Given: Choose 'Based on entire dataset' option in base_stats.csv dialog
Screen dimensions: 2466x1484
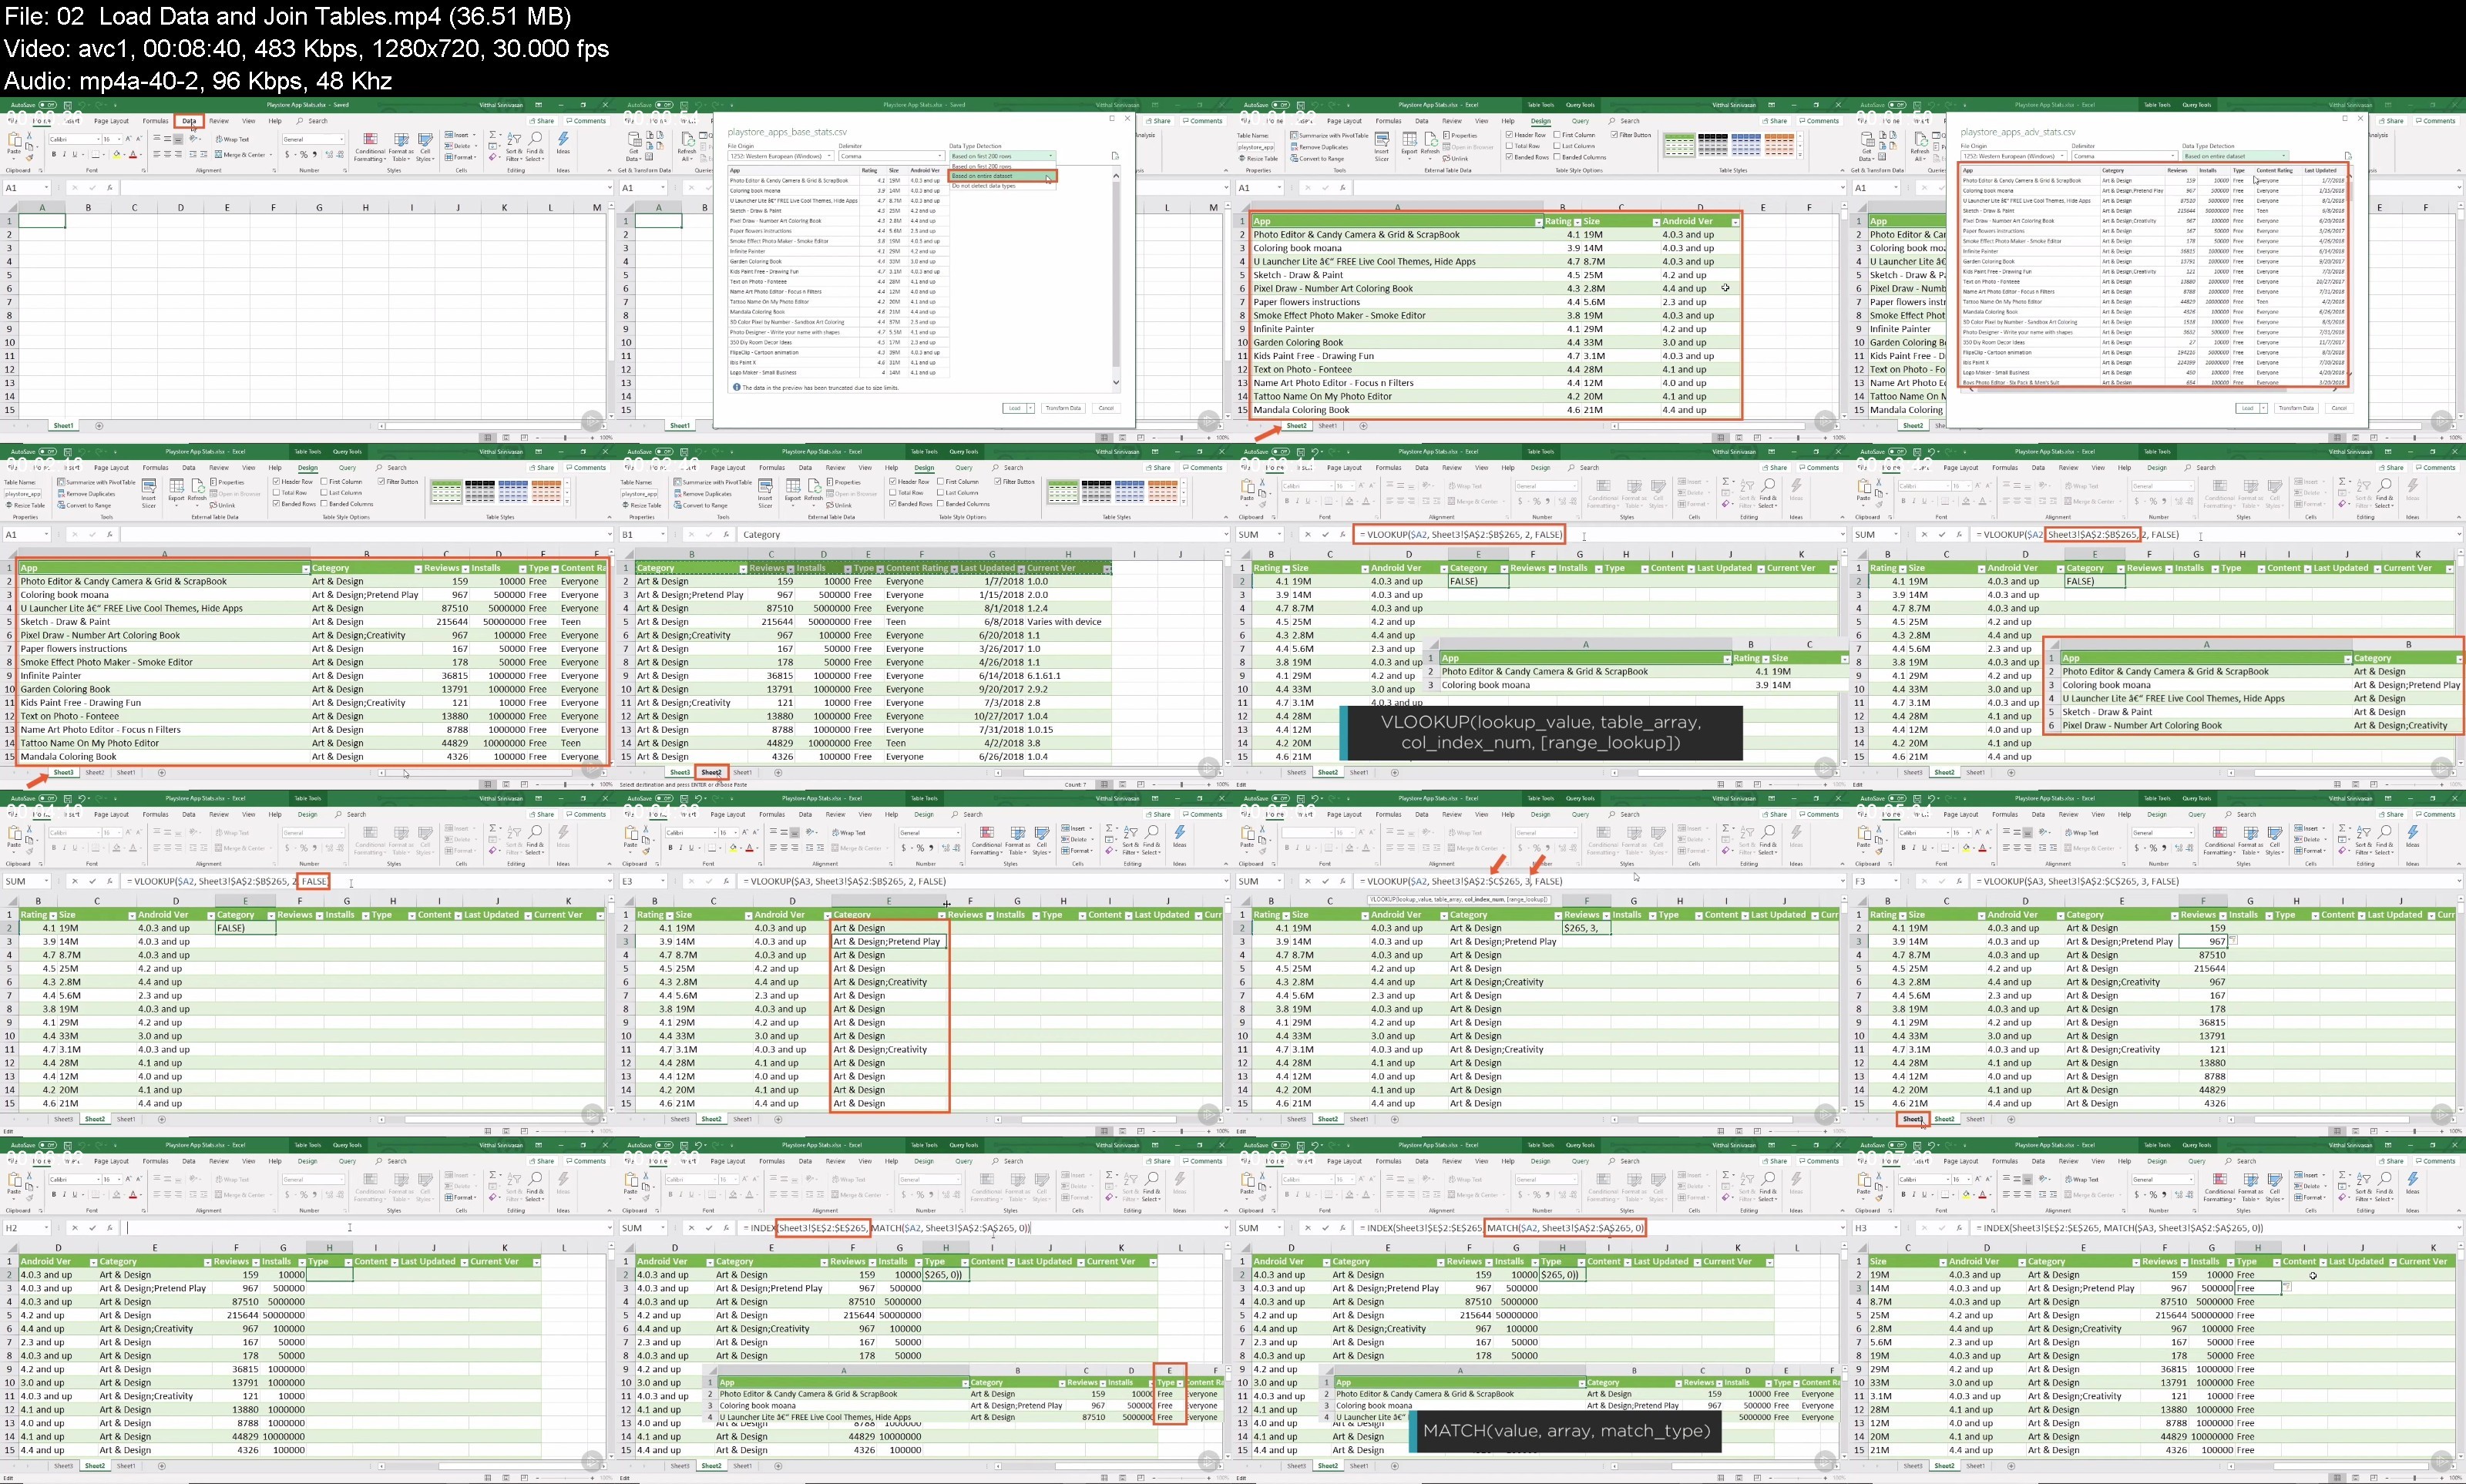Looking at the screenshot, I should [x=1003, y=176].
